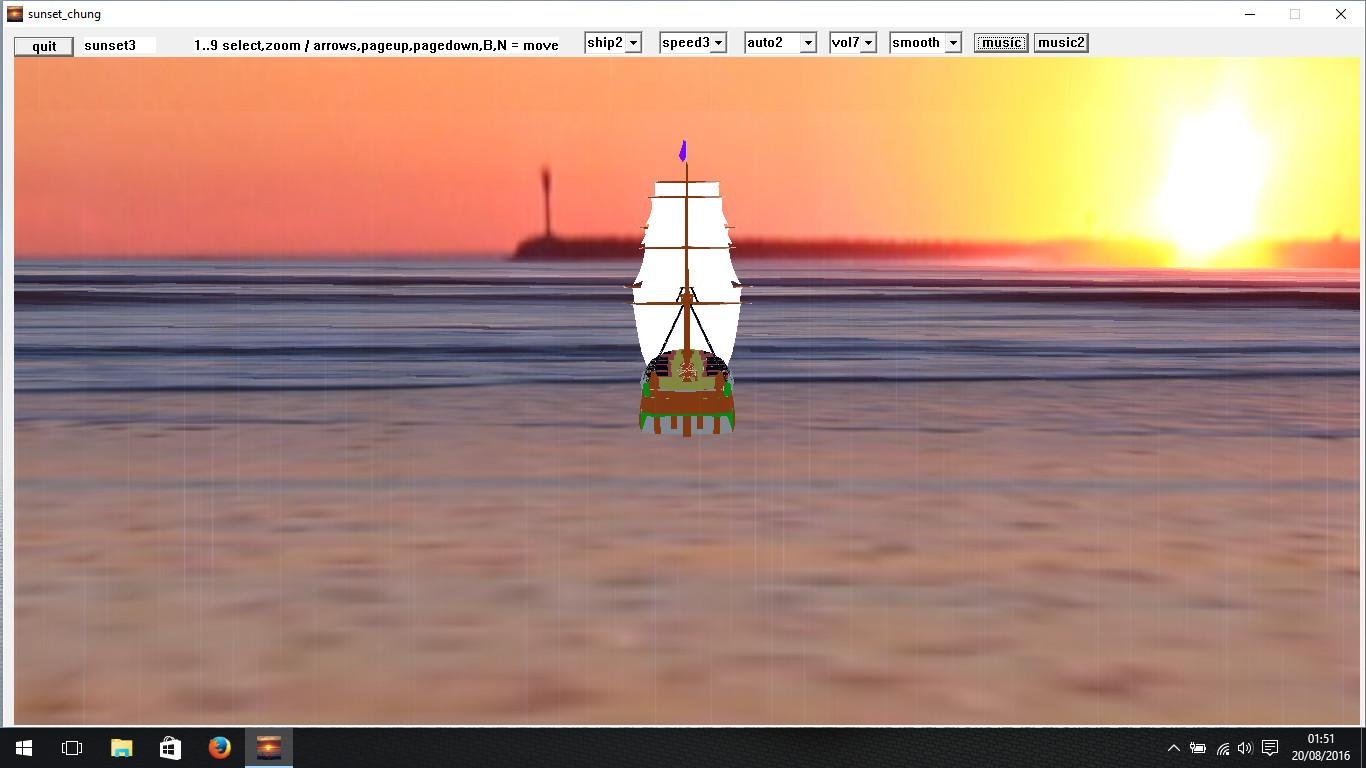Open the Windows Store taskbar icon
The width and height of the screenshot is (1366, 768).
point(170,748)
